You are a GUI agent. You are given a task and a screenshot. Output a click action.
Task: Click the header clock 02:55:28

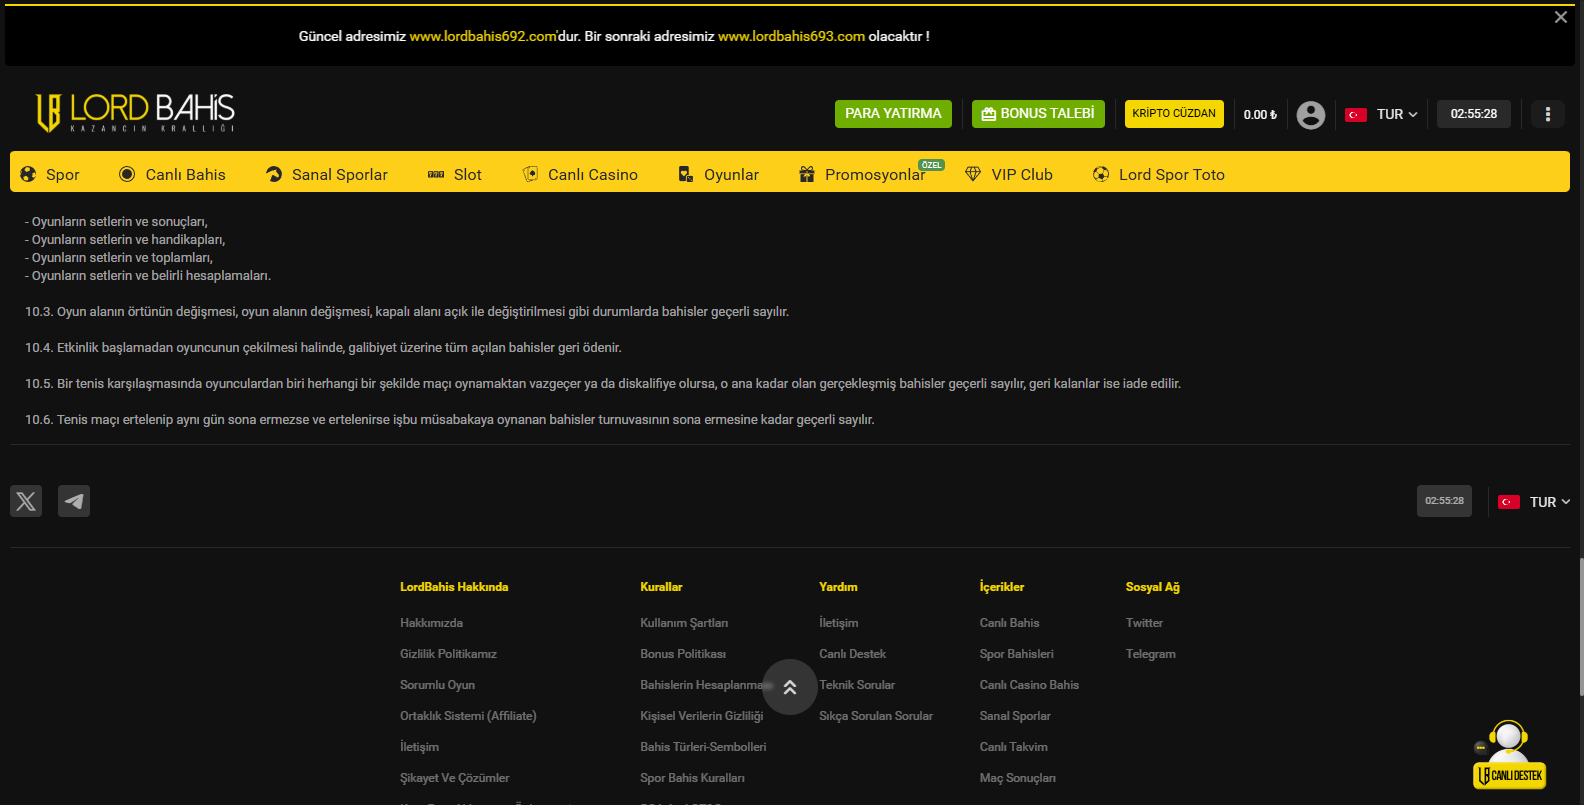tap(1474, 114)
